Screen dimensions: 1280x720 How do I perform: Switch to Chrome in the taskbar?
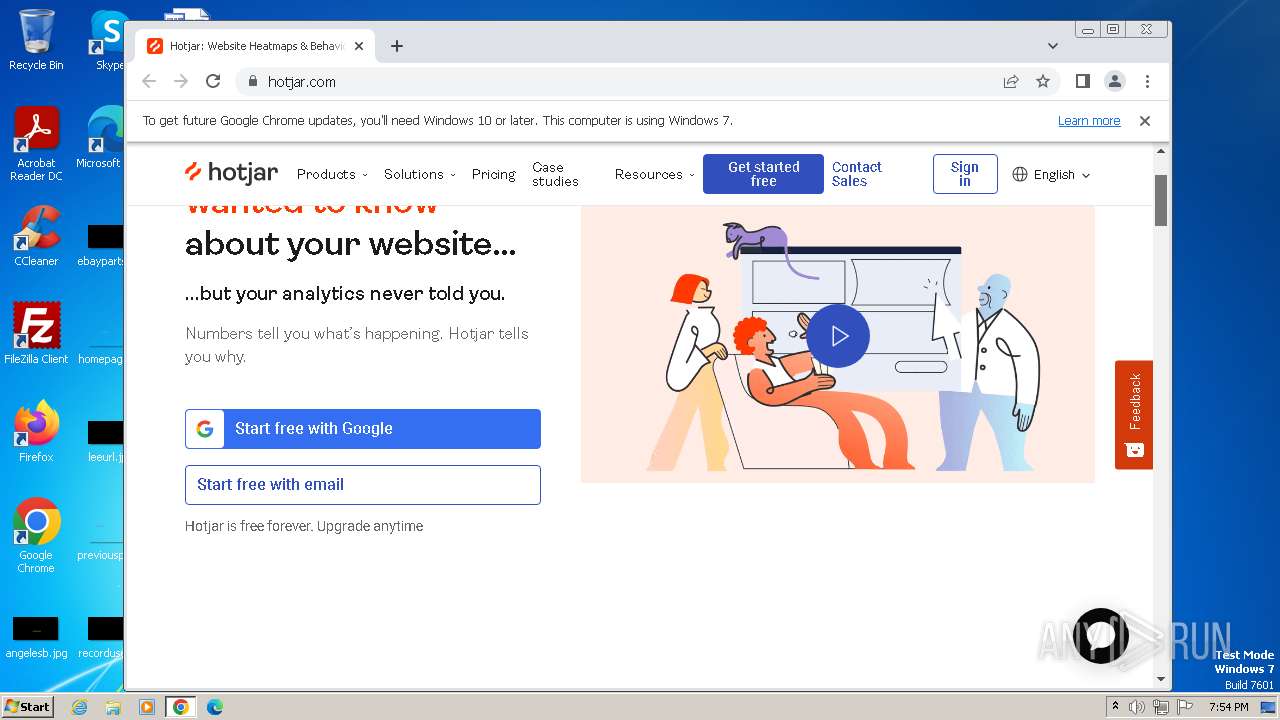click(x=181, y=707)
